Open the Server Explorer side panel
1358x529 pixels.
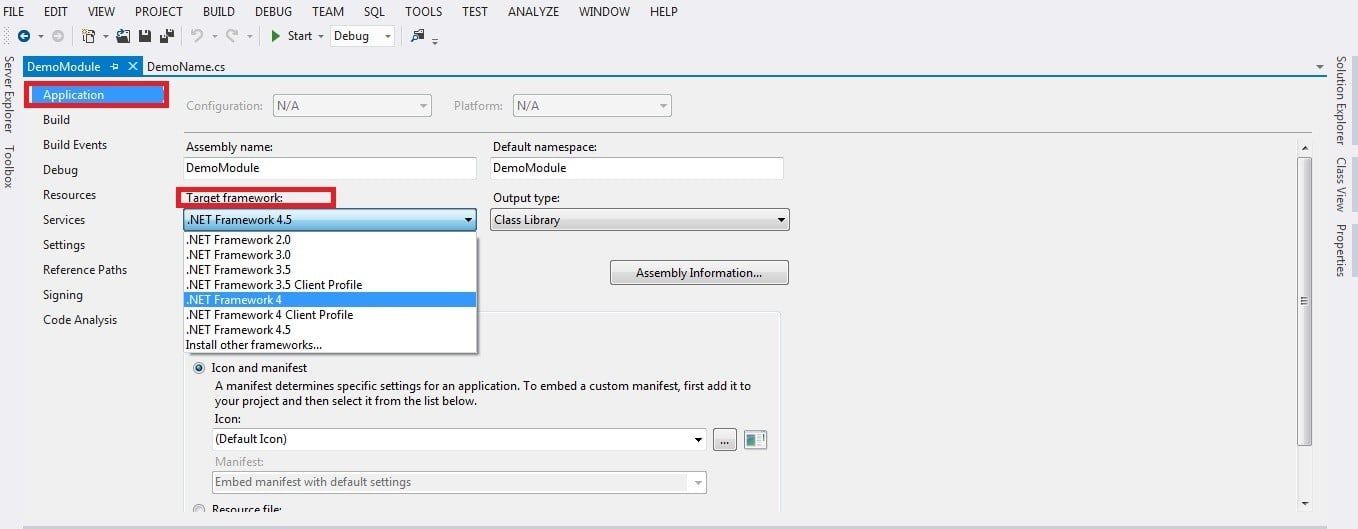(x=9, y=94)
